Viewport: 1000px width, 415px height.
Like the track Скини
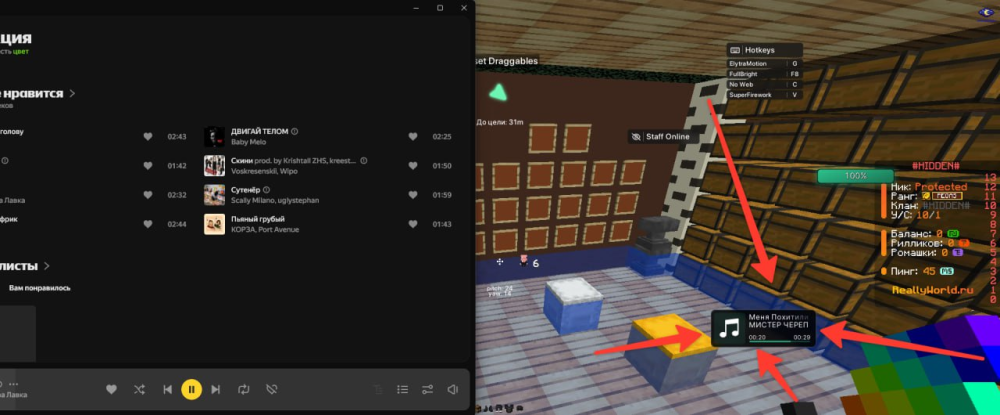click(x=413, y=166)
